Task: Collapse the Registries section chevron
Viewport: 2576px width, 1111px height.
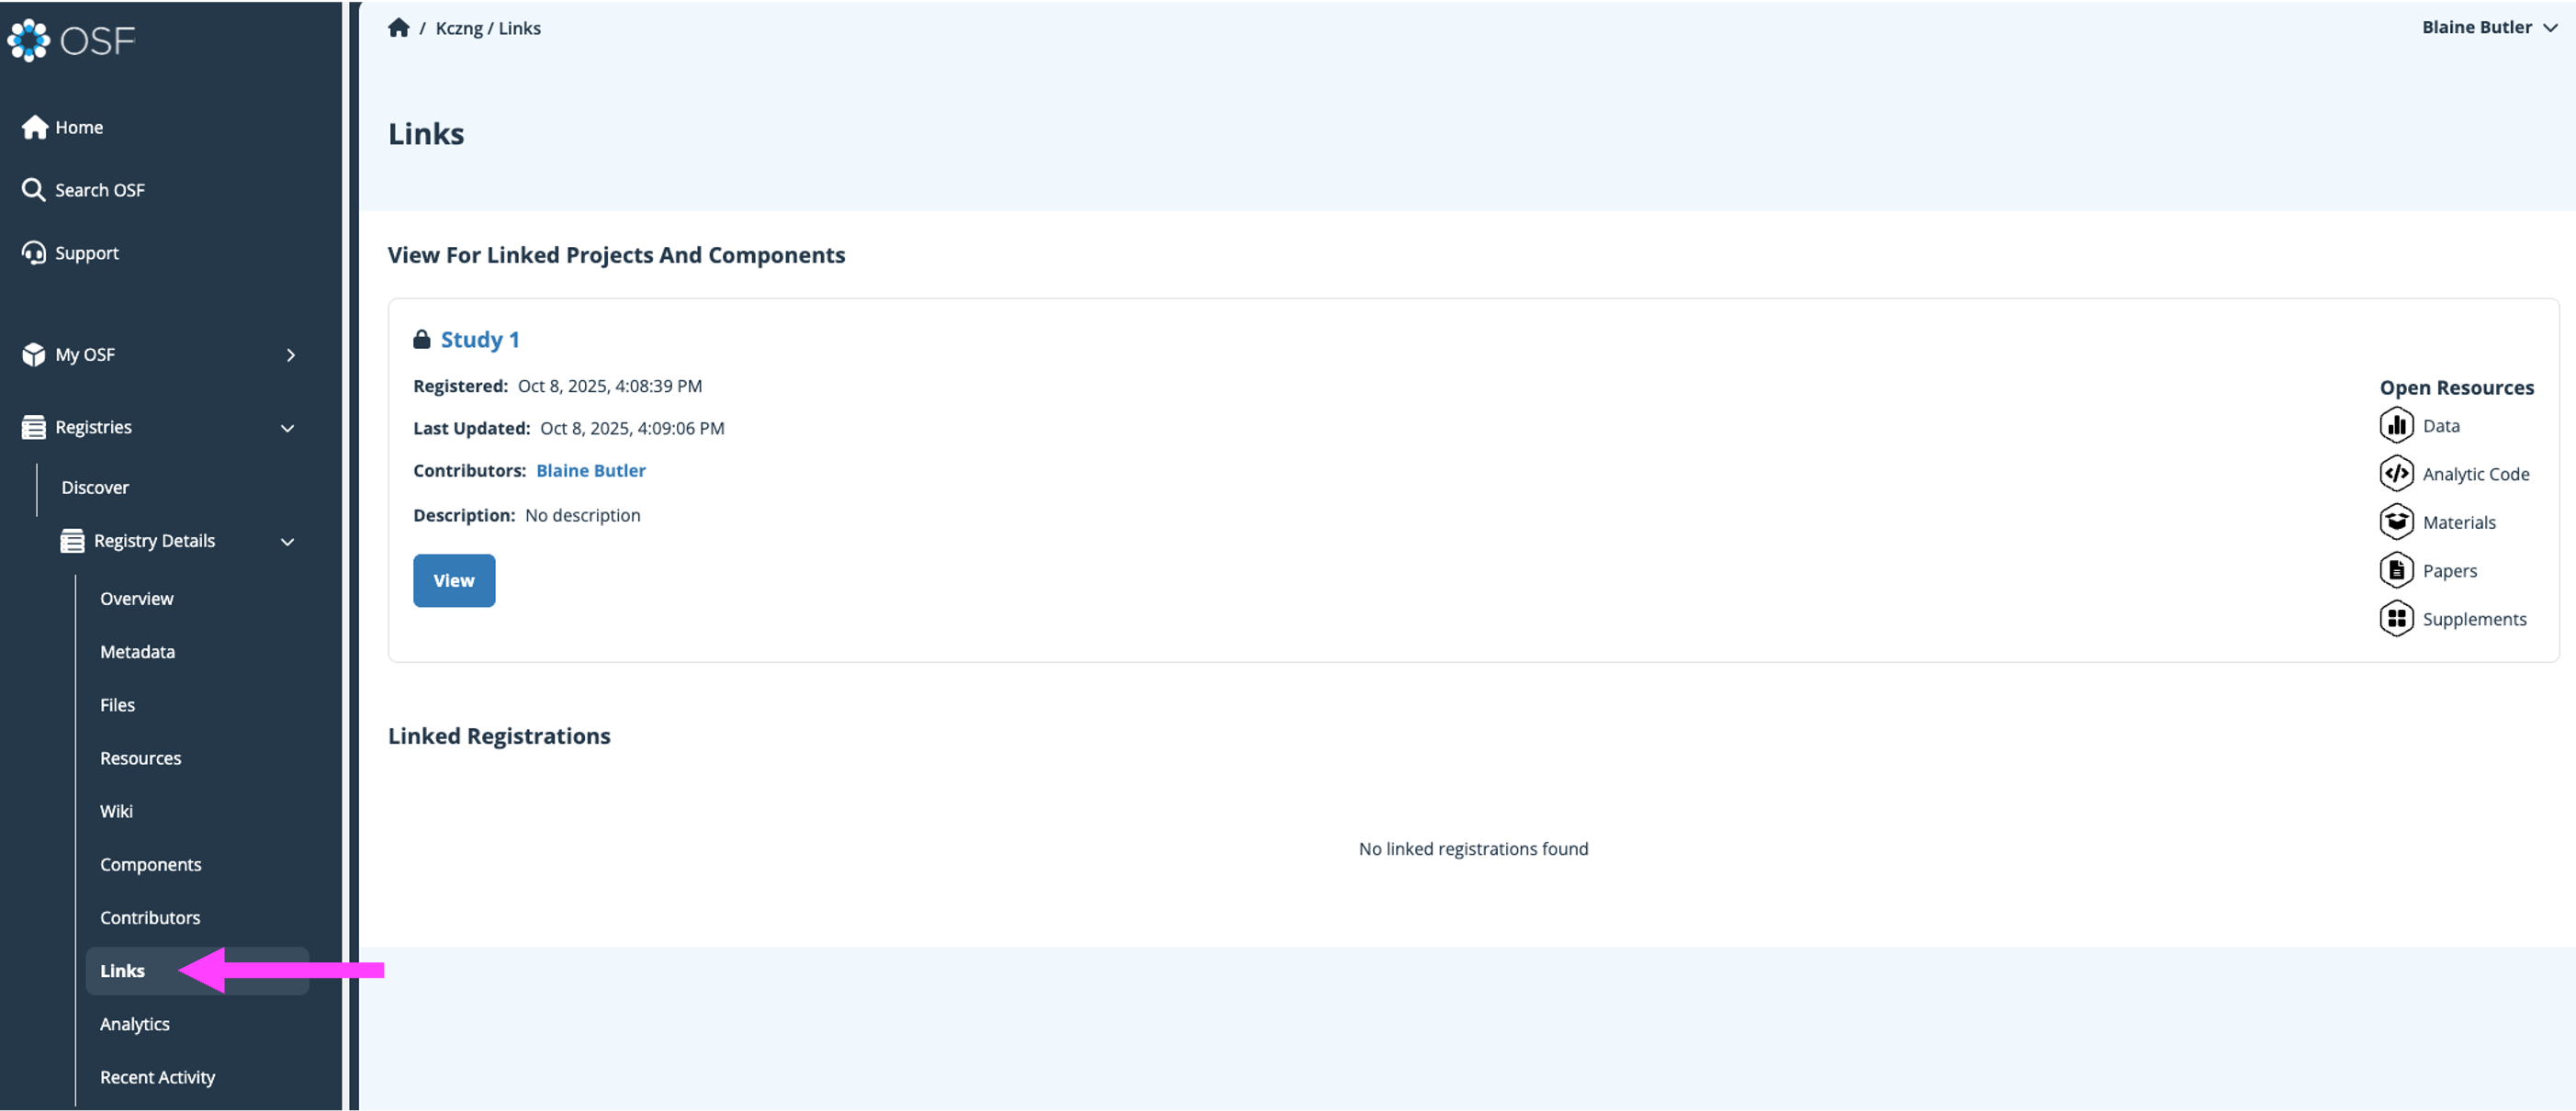Action: point(287,428)
